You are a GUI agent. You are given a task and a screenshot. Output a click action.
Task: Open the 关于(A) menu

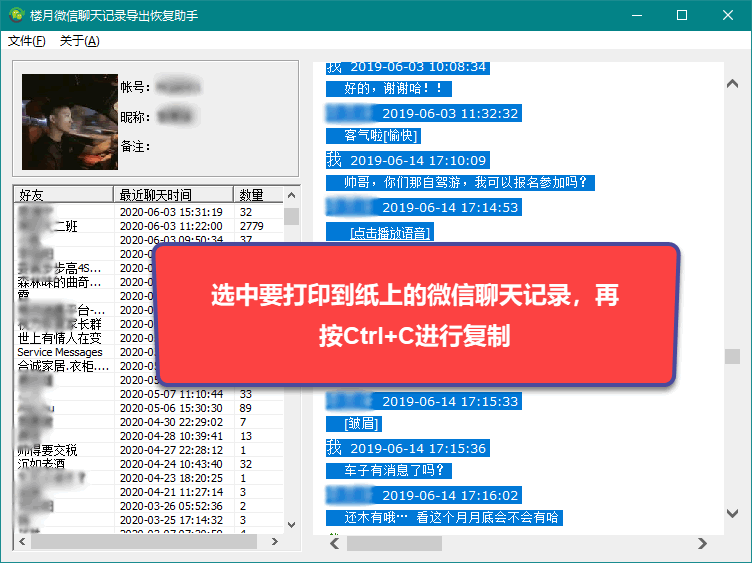[80, 41]
